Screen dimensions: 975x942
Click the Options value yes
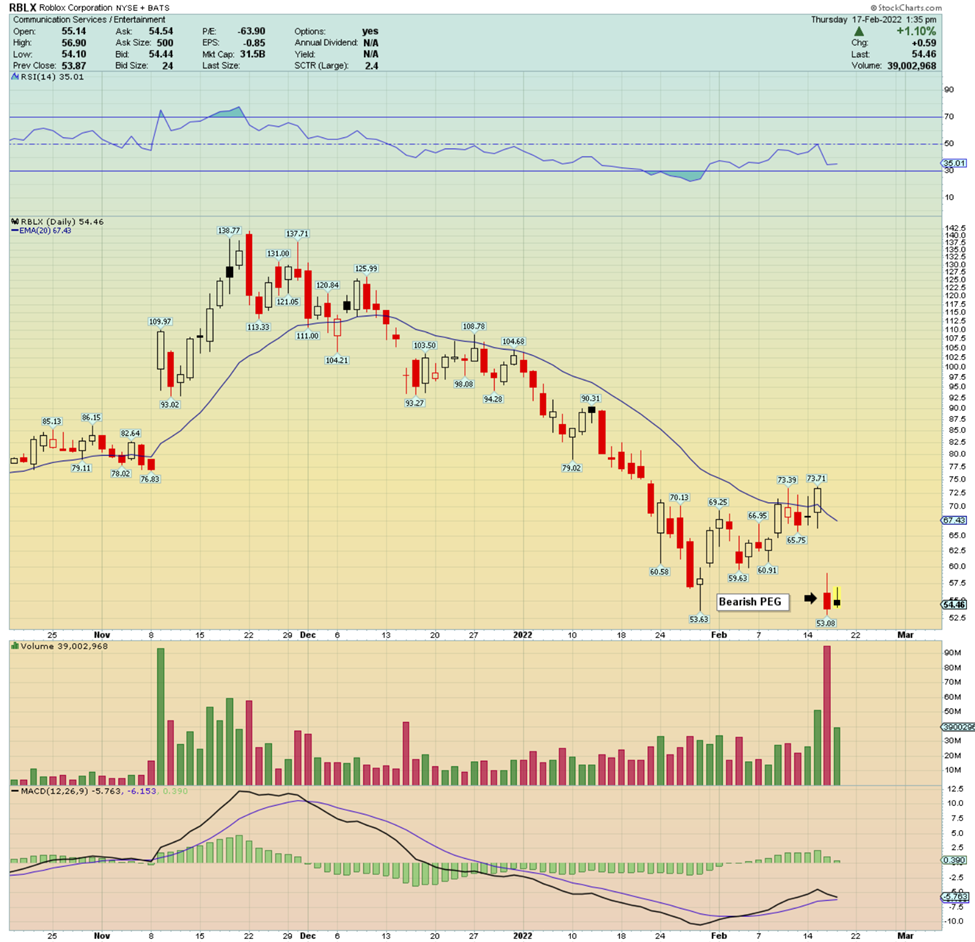point(370,31)
